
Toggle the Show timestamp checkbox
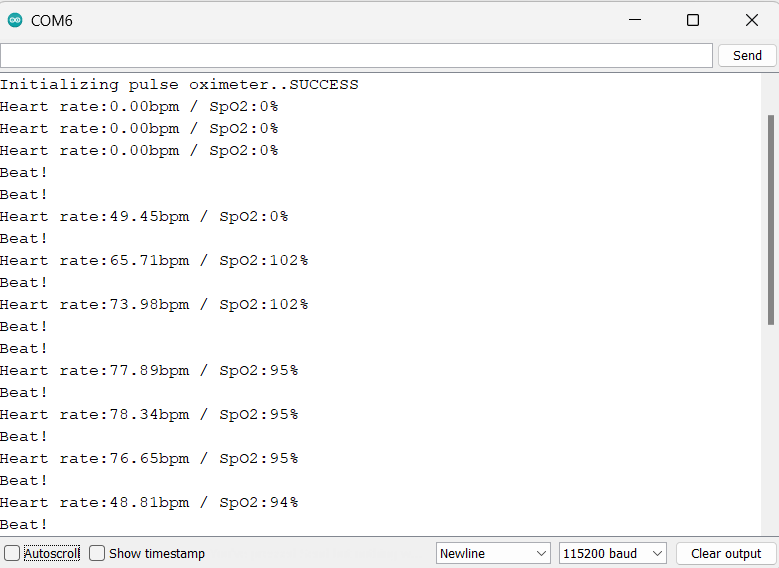[97, 553]
